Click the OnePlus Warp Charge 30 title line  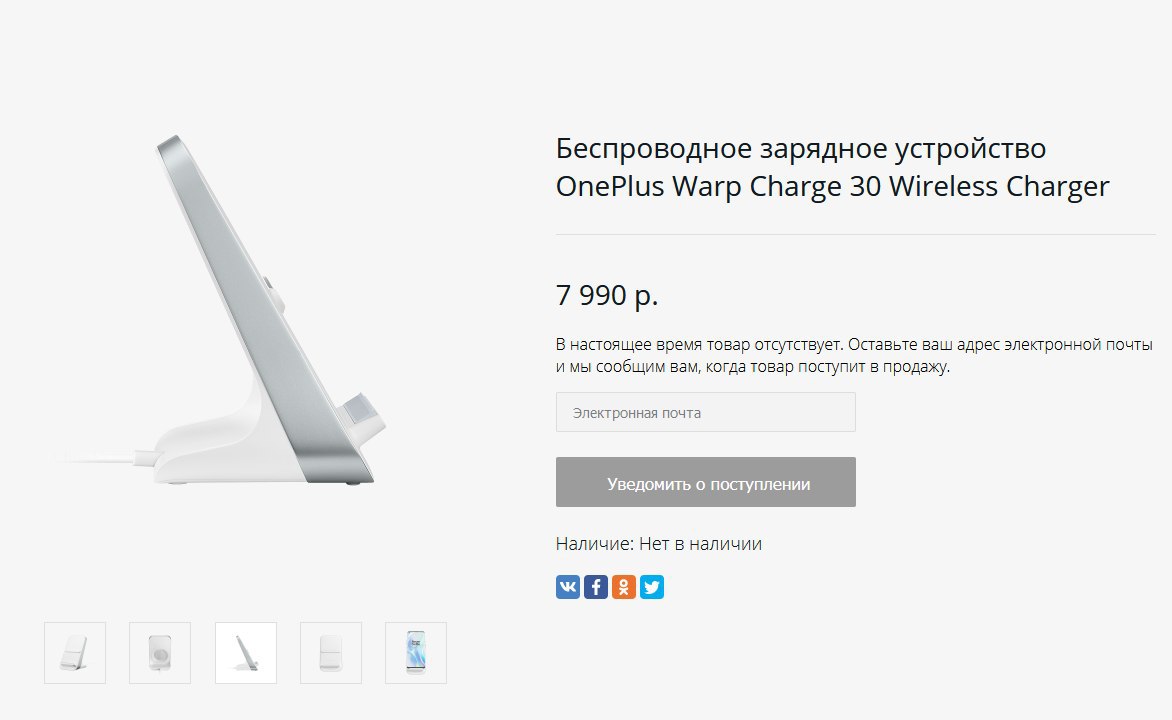point(833,186)
